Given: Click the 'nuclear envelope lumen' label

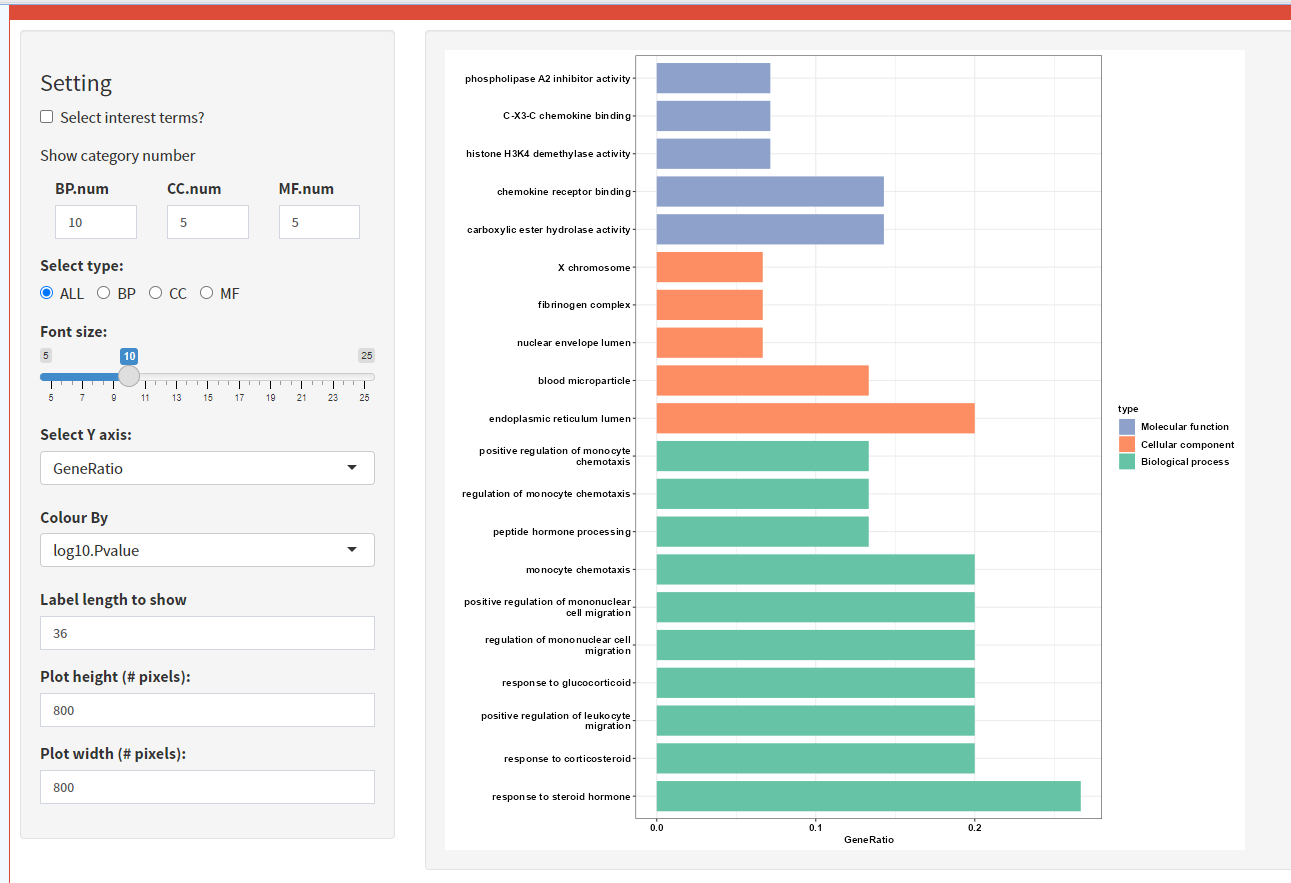Looking at the screenshot, I should click(574, 343).
